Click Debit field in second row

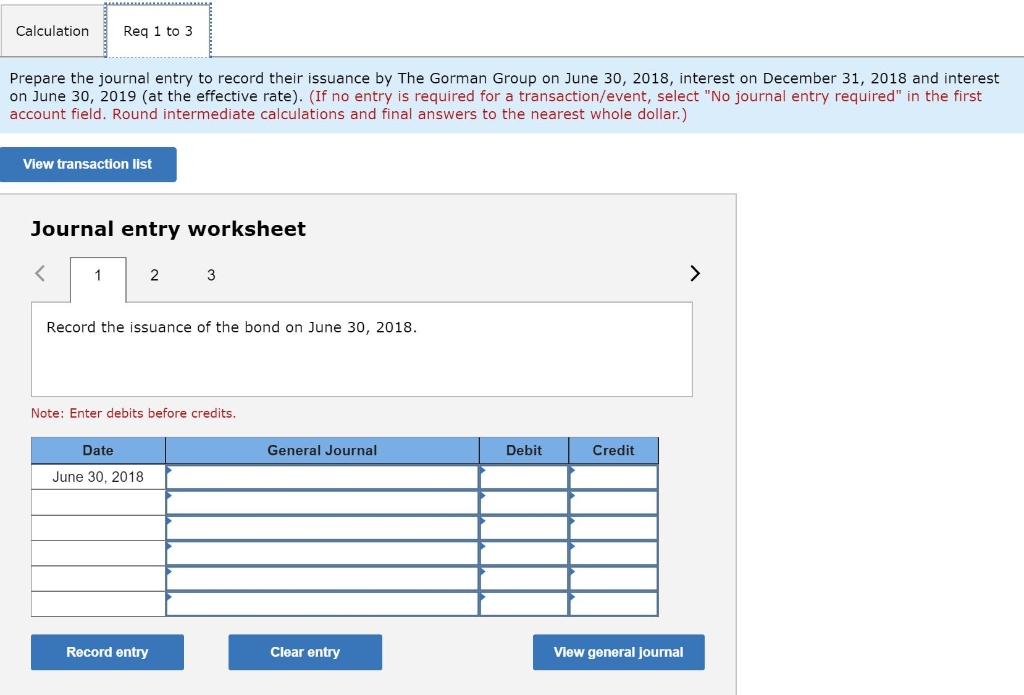pos(524,502)
